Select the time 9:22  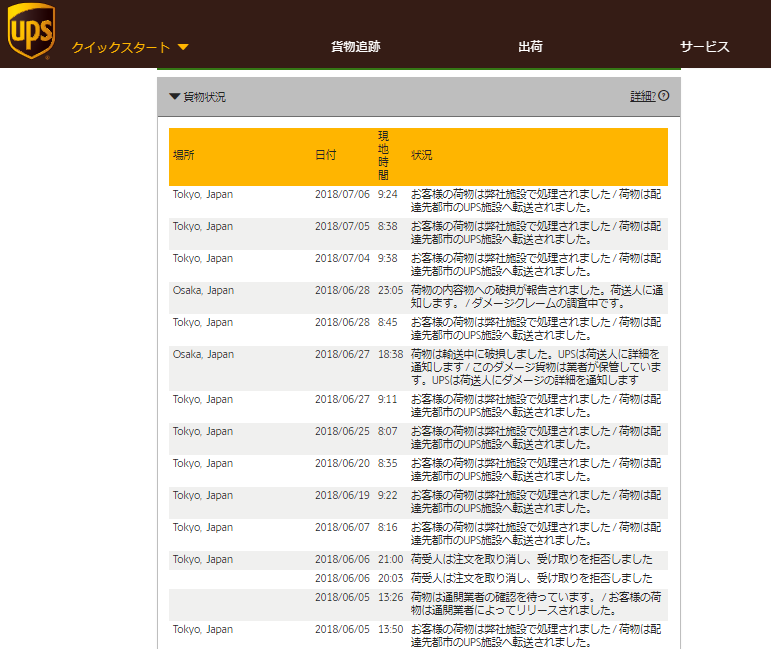tap(387, 495)
